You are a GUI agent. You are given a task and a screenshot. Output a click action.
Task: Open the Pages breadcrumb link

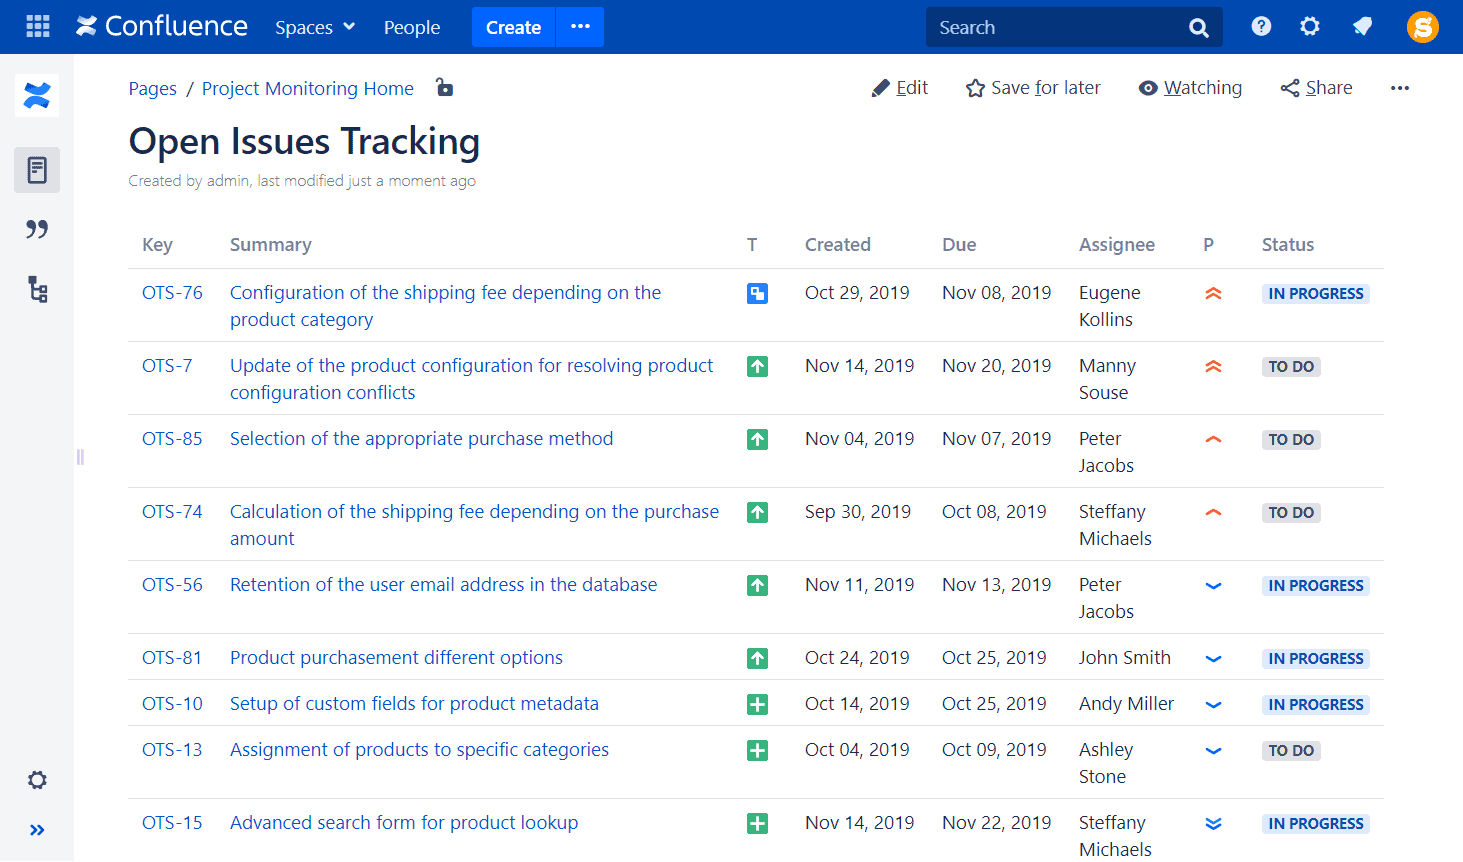(152, 88)
